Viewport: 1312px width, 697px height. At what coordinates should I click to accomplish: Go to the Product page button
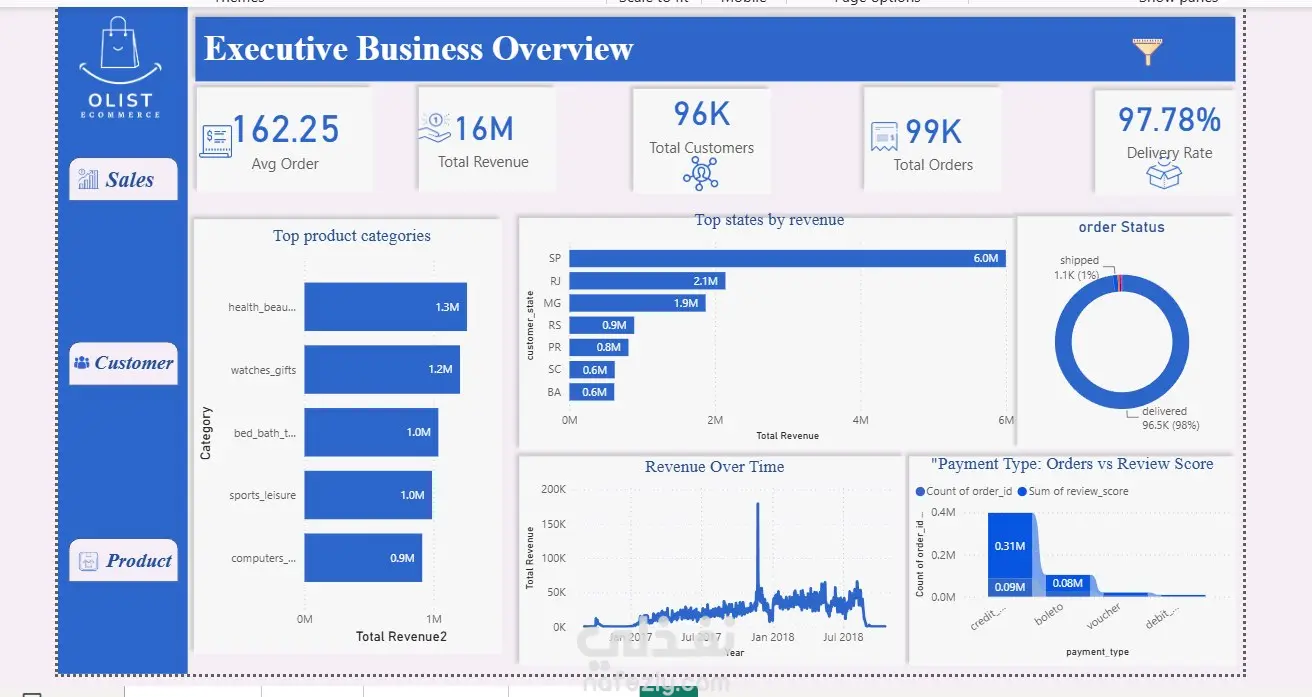(x=125, y=561)
